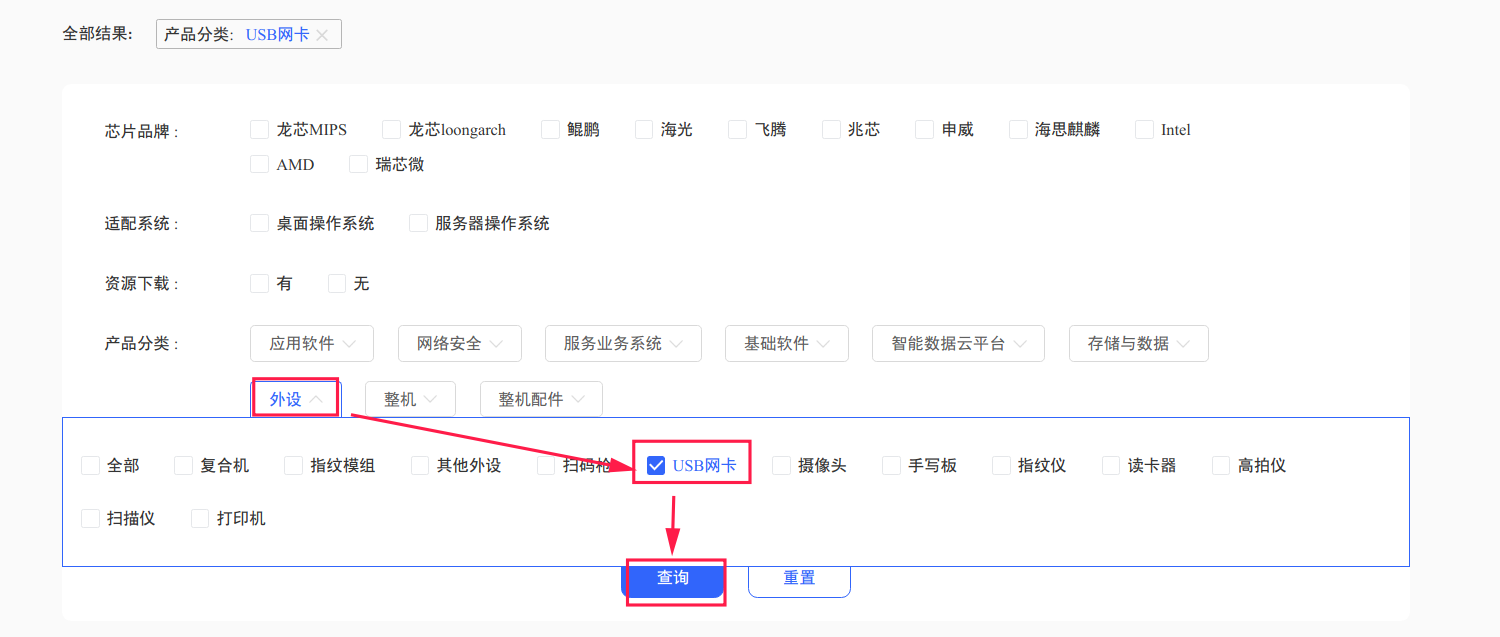Select the 读卡器 checkbox
Viewport: 1500px width, 637px height.
1111,465
